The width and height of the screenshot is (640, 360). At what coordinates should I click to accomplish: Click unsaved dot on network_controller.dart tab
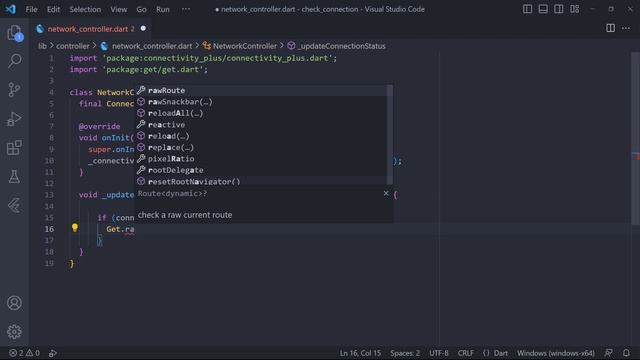click(143, 28)
